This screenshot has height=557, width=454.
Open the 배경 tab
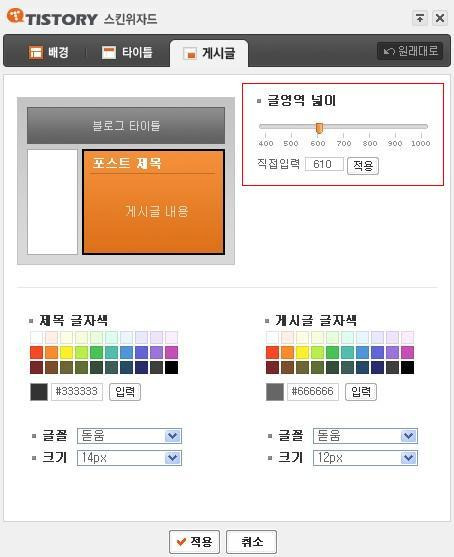49,53
